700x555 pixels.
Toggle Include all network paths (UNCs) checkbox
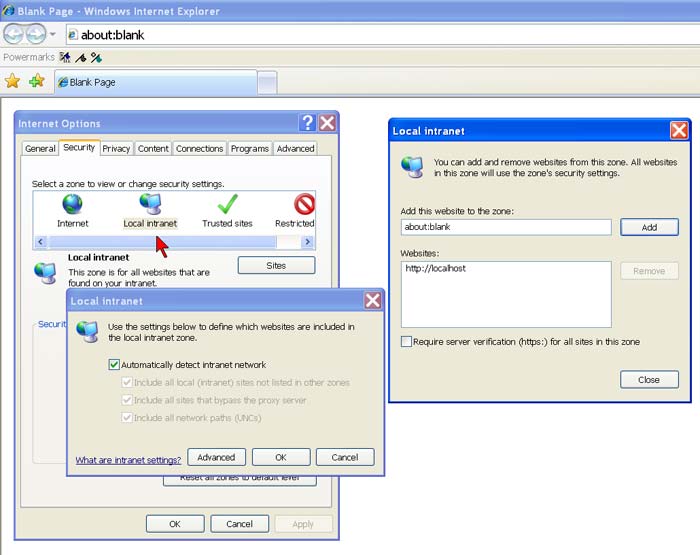127,417
